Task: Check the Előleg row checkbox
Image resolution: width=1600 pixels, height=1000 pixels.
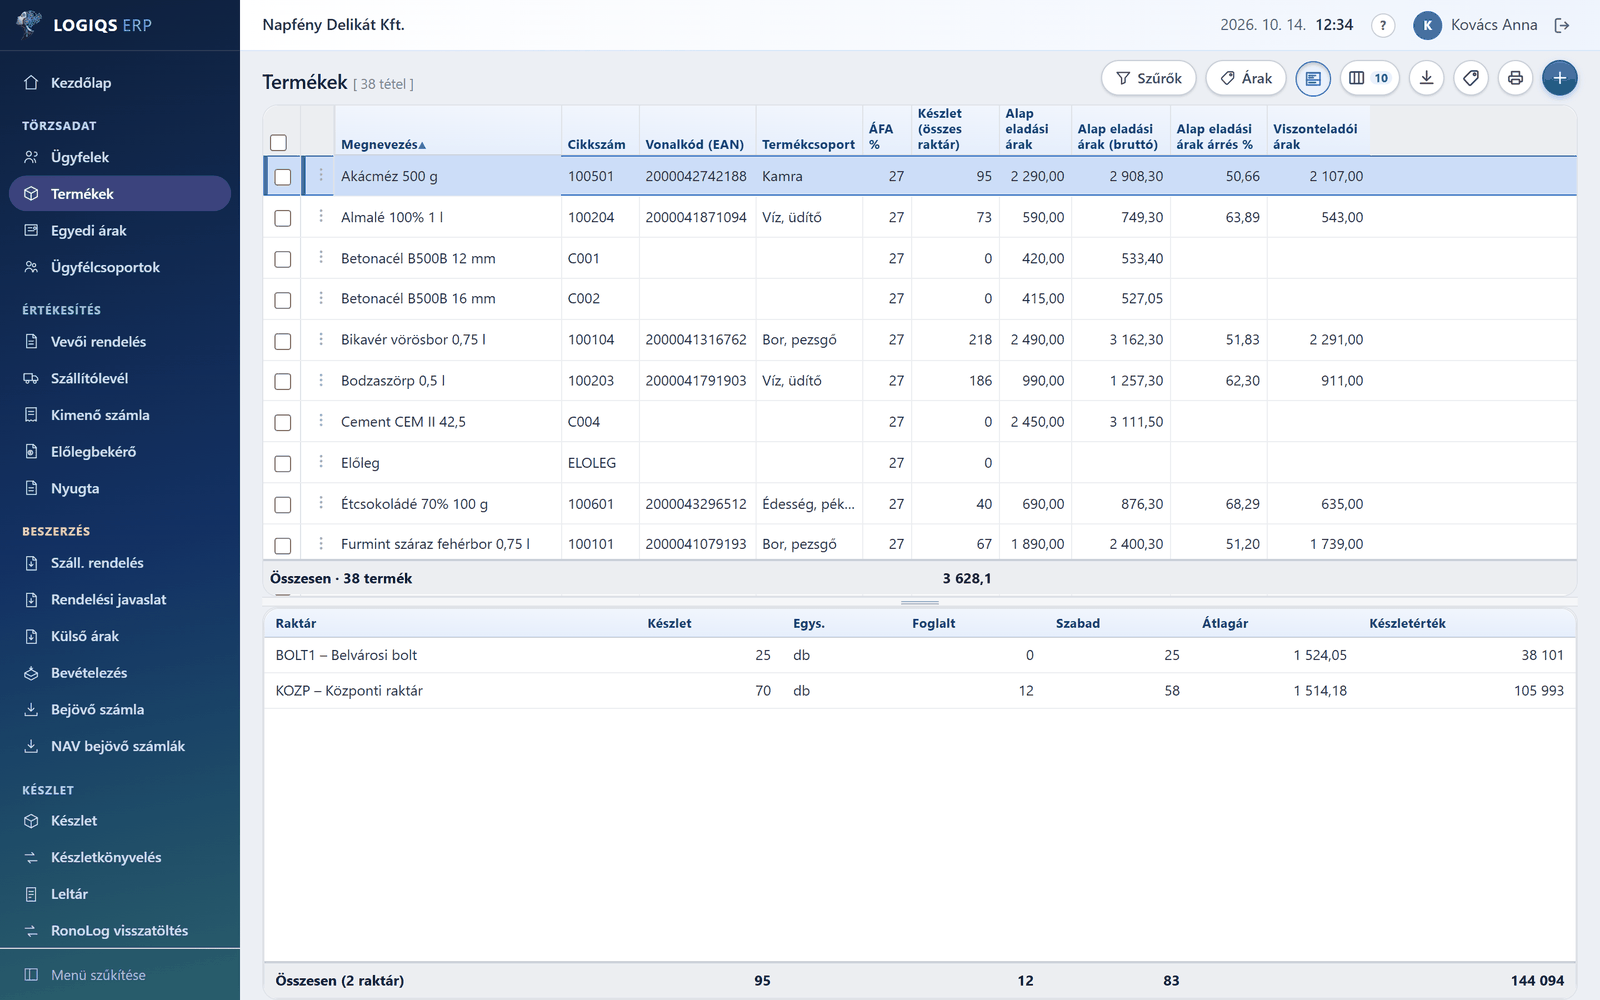Action: (x=283, y=464)
